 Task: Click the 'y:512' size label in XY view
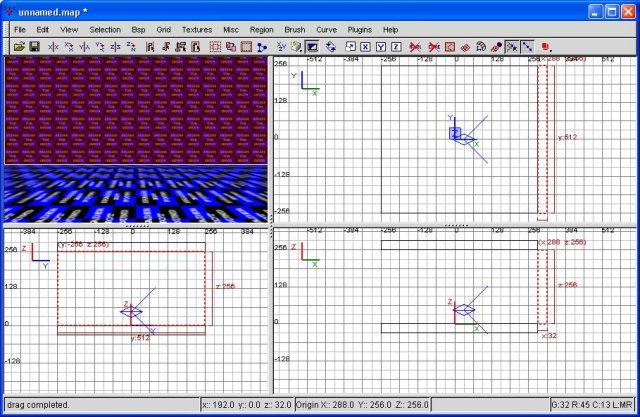(x=568, y=137)
